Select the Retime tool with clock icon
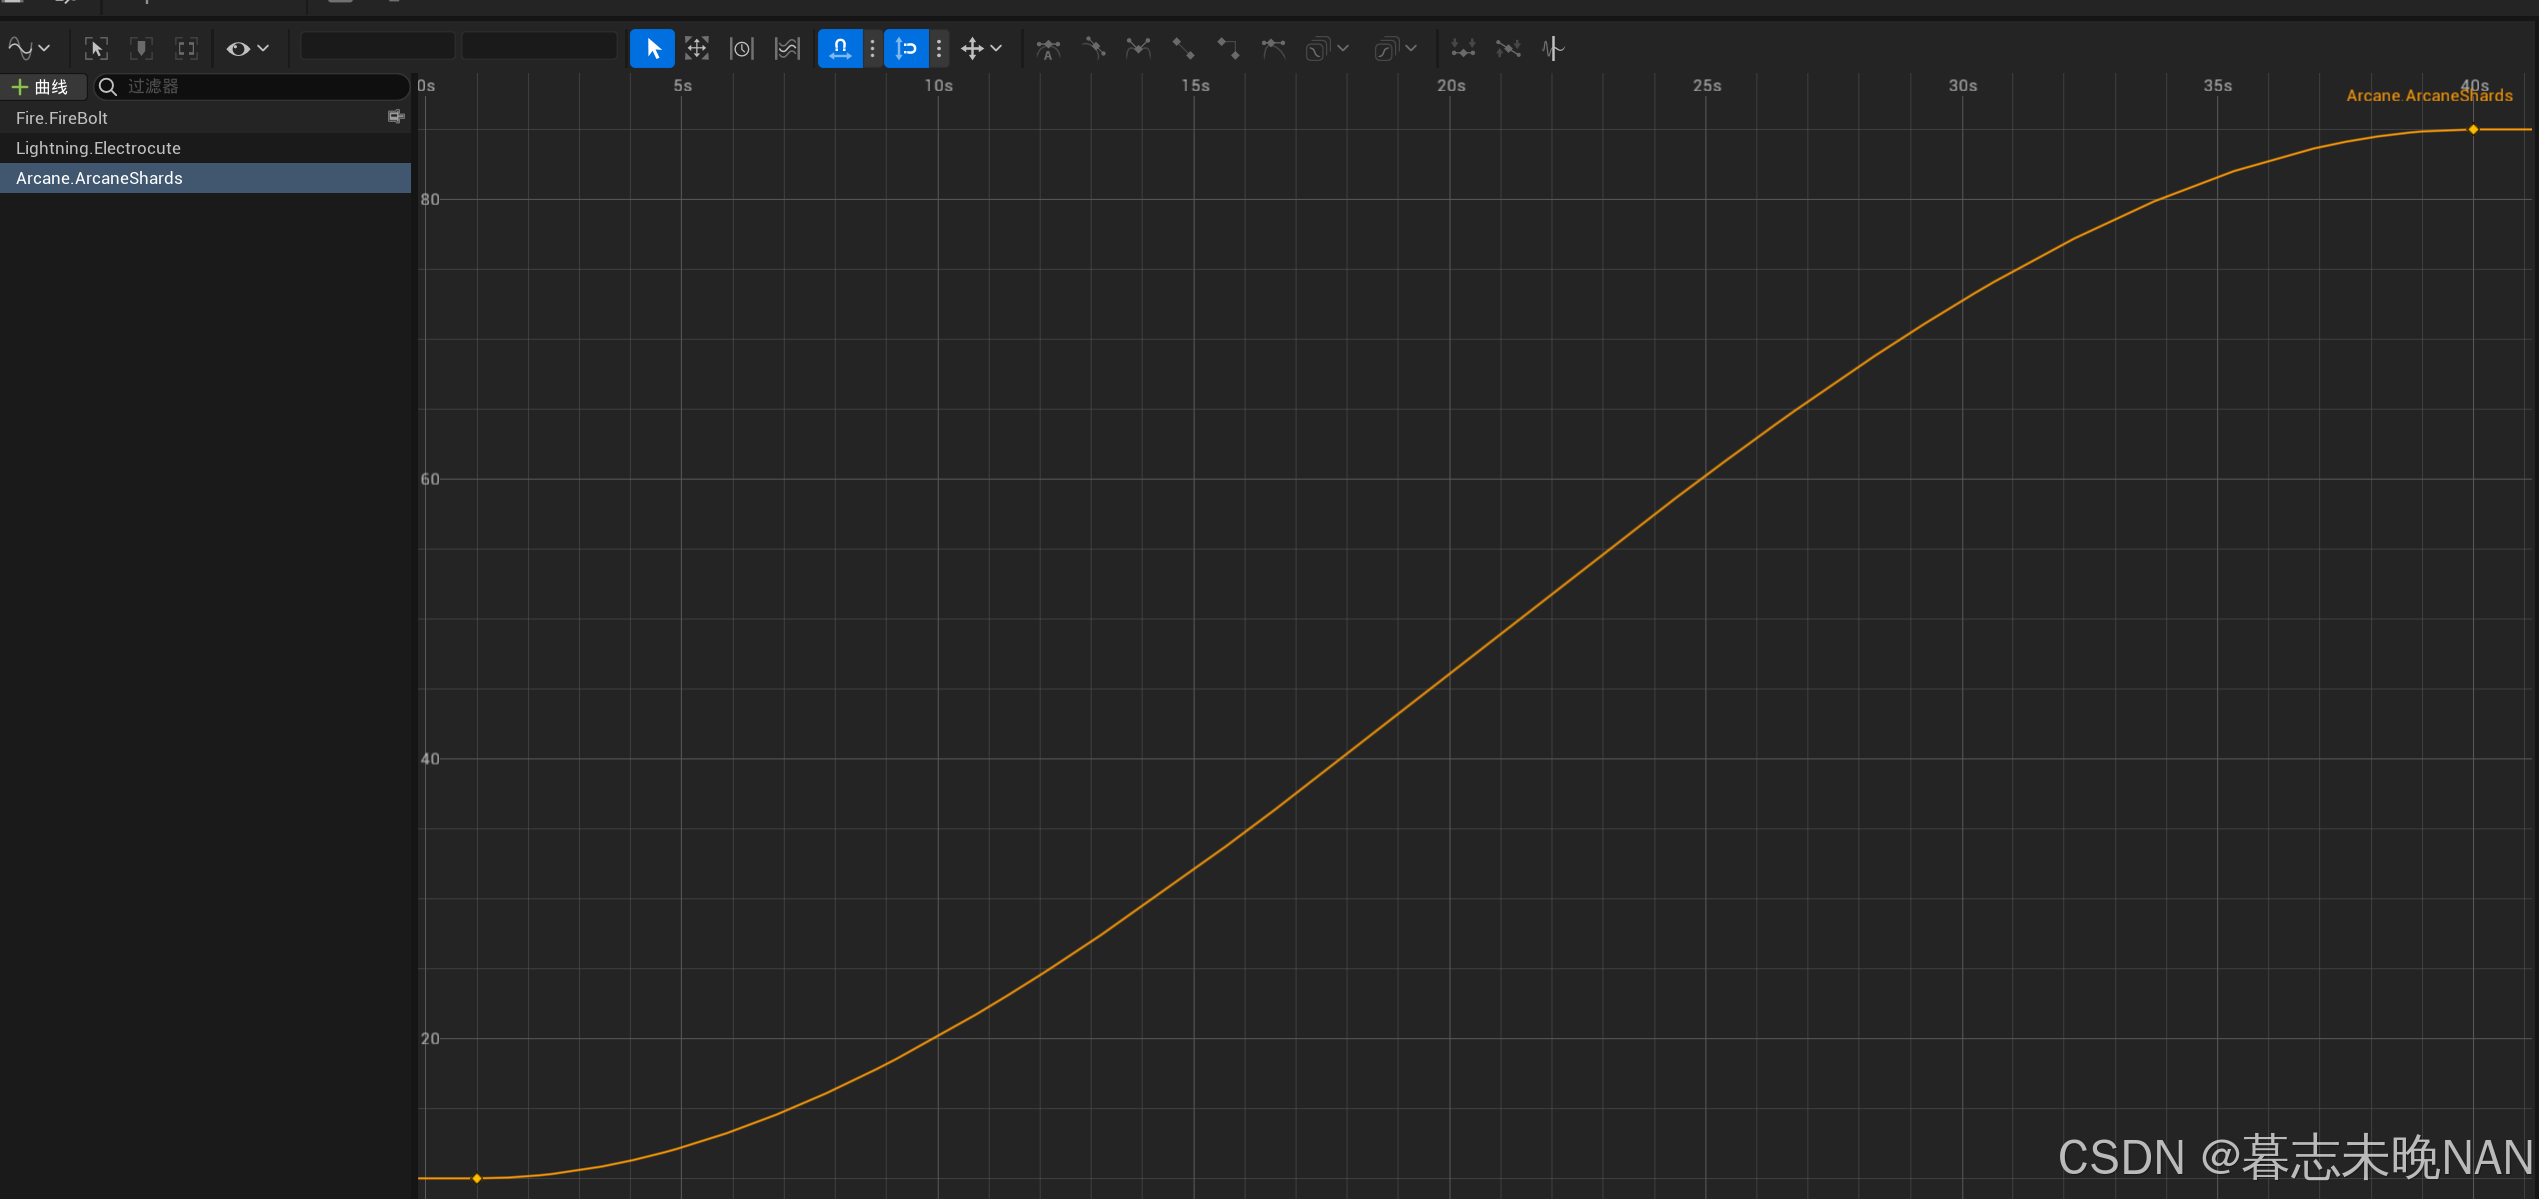Image resolution: width=2539 pixels, height=1199 pixels. pyautogui.click(x=742, y=48)
